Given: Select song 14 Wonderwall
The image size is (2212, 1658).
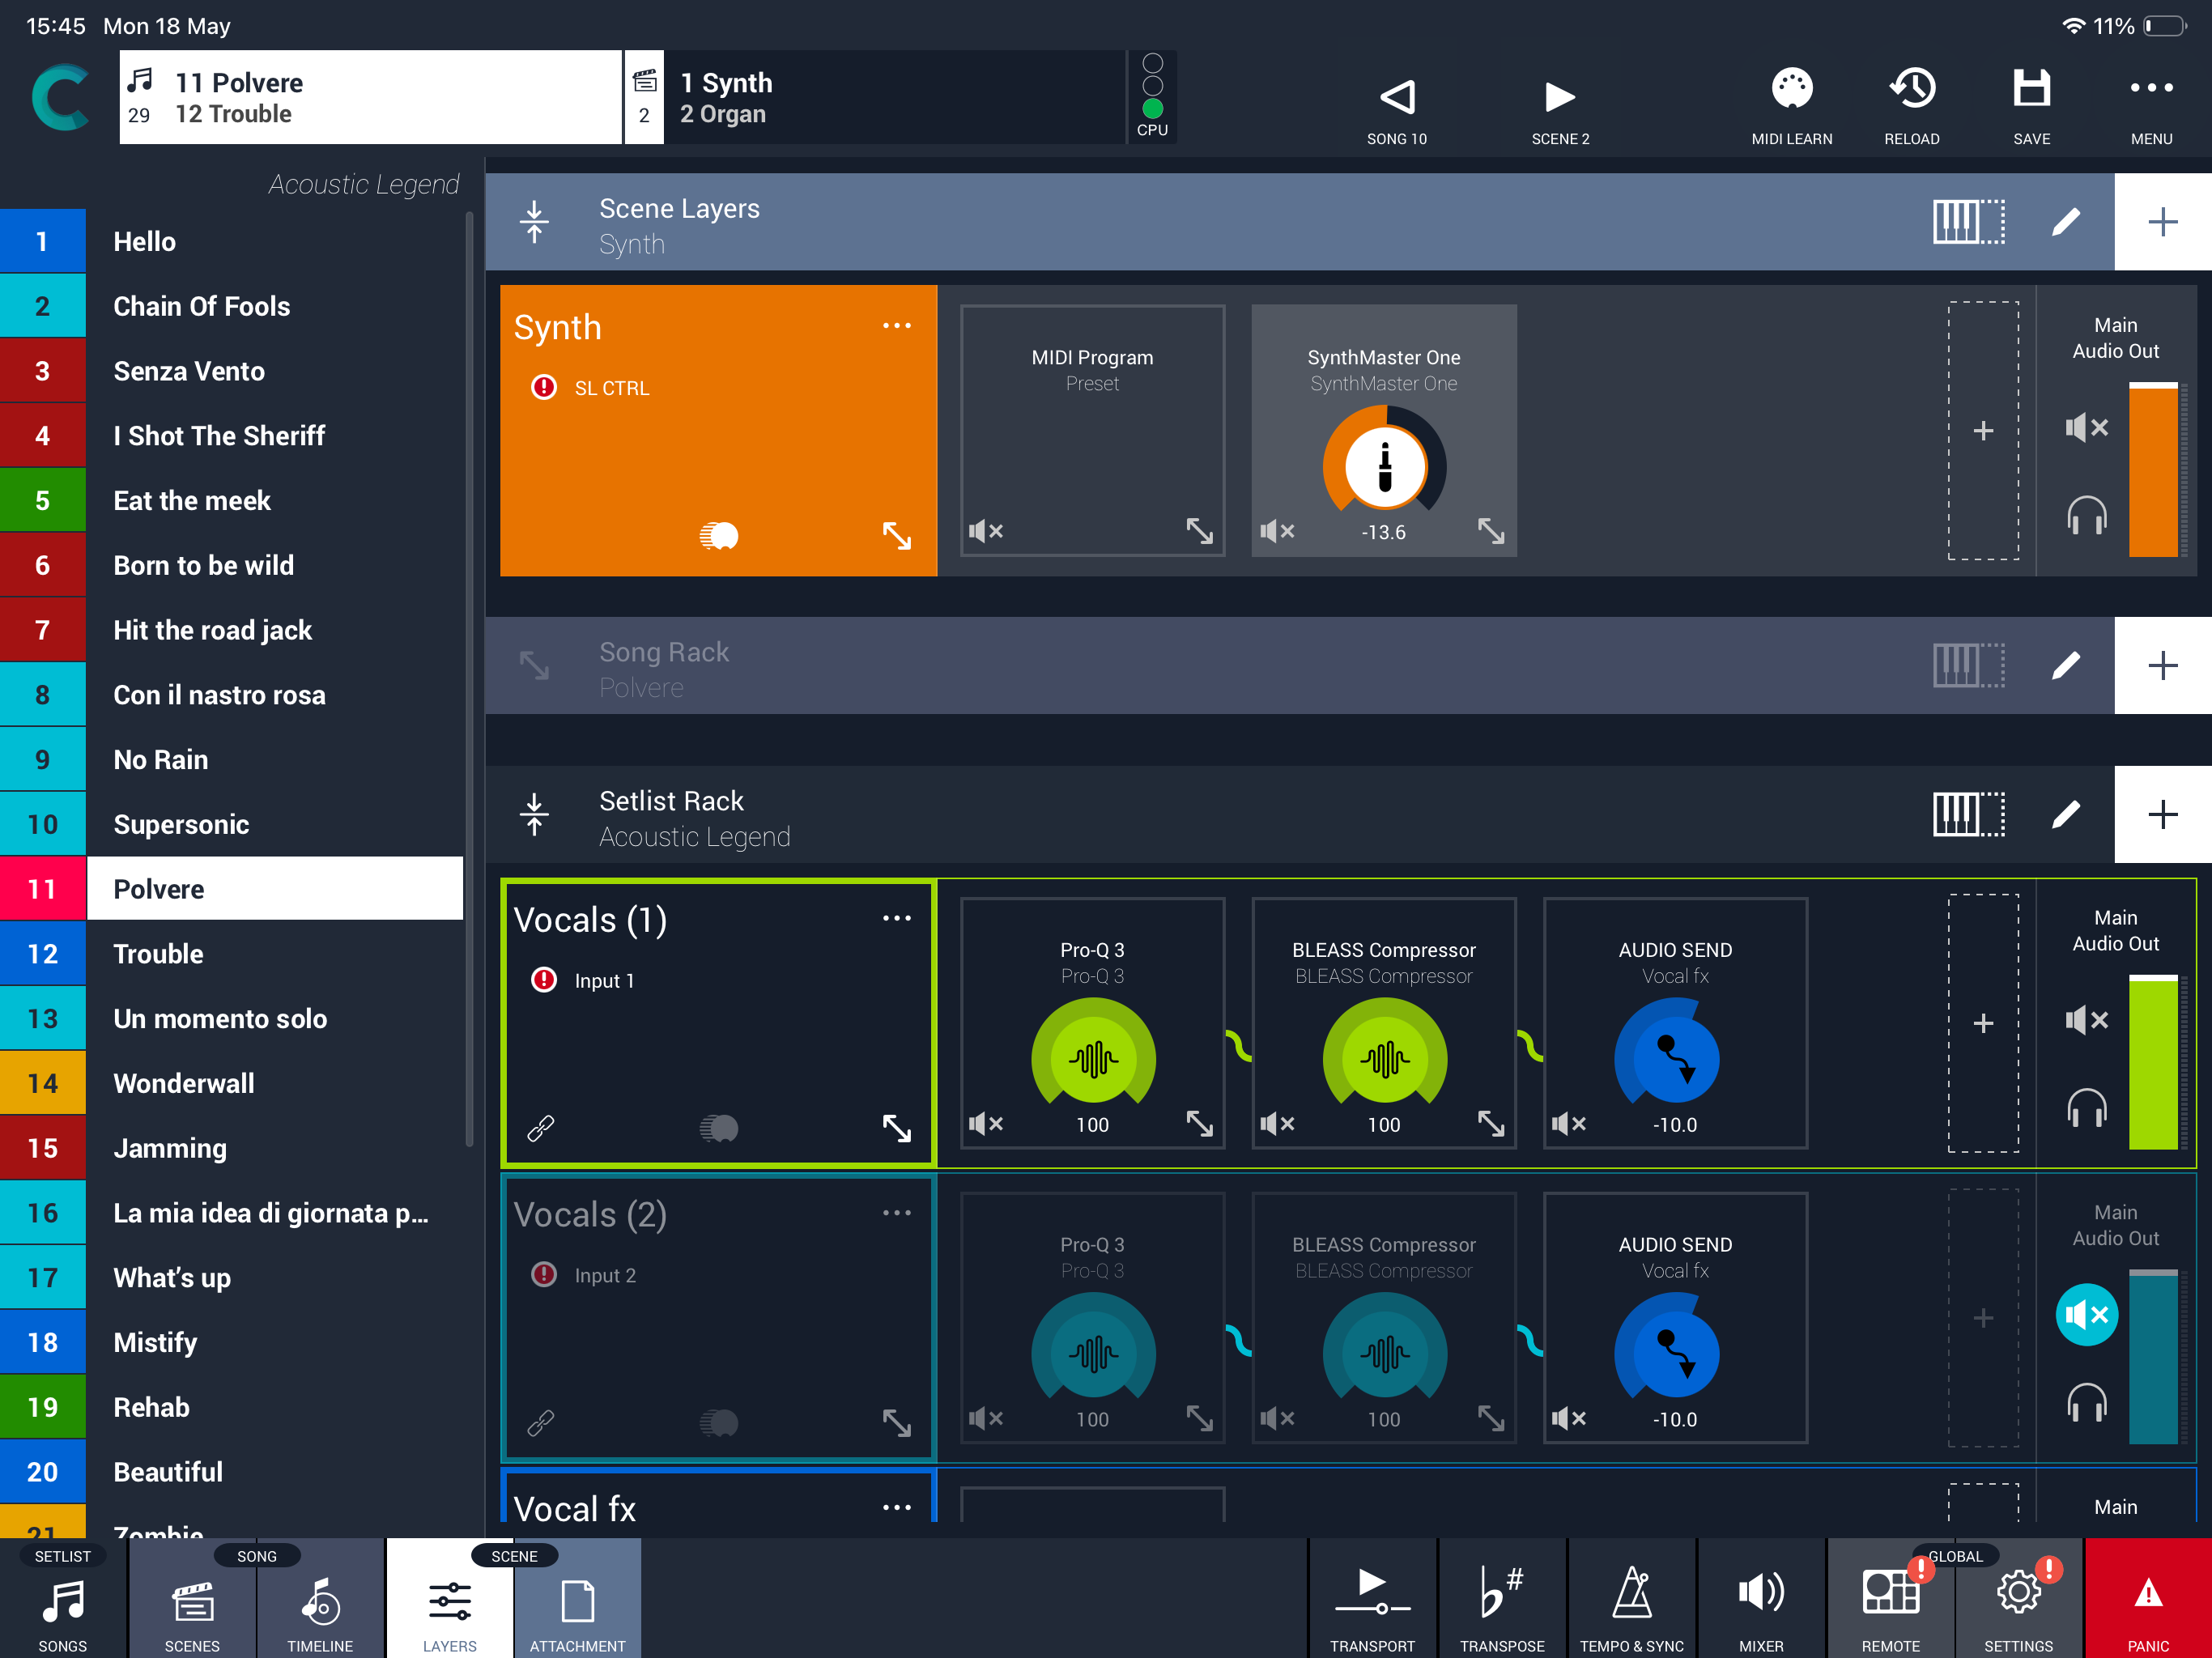Looking at the screenshot, I should pos(232,1083).
